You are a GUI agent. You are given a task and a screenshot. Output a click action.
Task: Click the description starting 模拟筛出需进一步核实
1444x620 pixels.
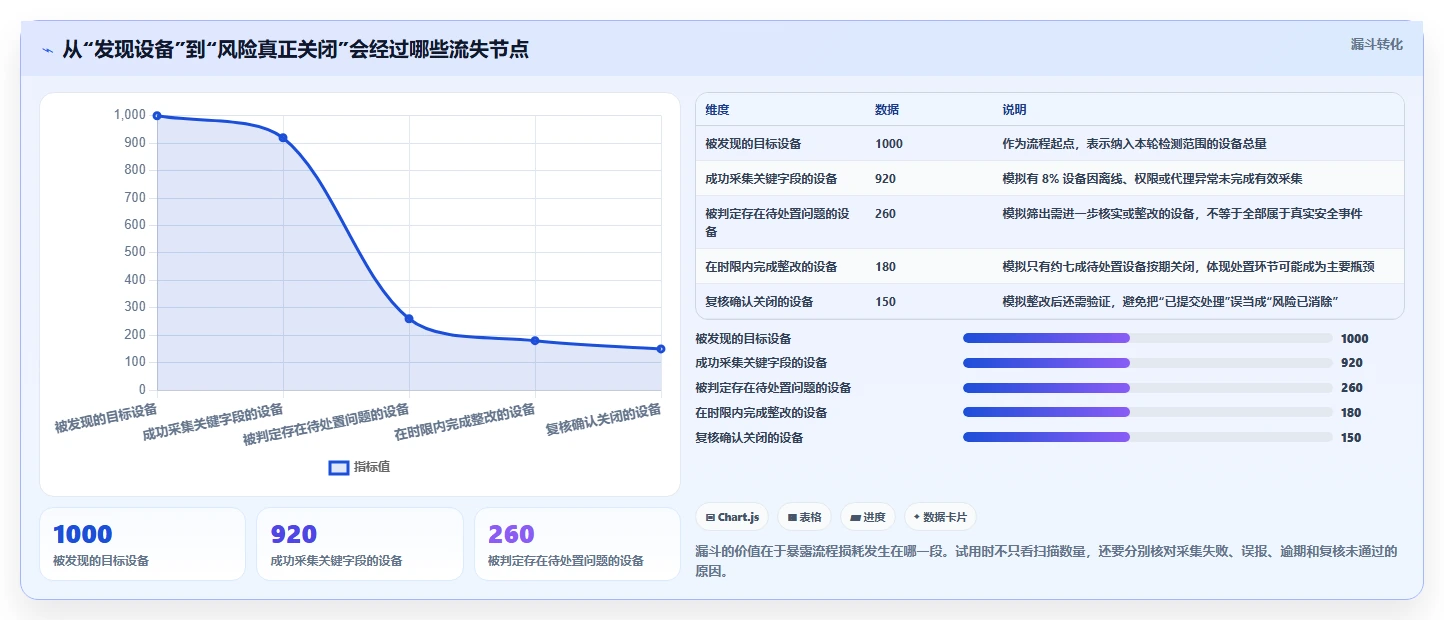(x=1183, y=214)
